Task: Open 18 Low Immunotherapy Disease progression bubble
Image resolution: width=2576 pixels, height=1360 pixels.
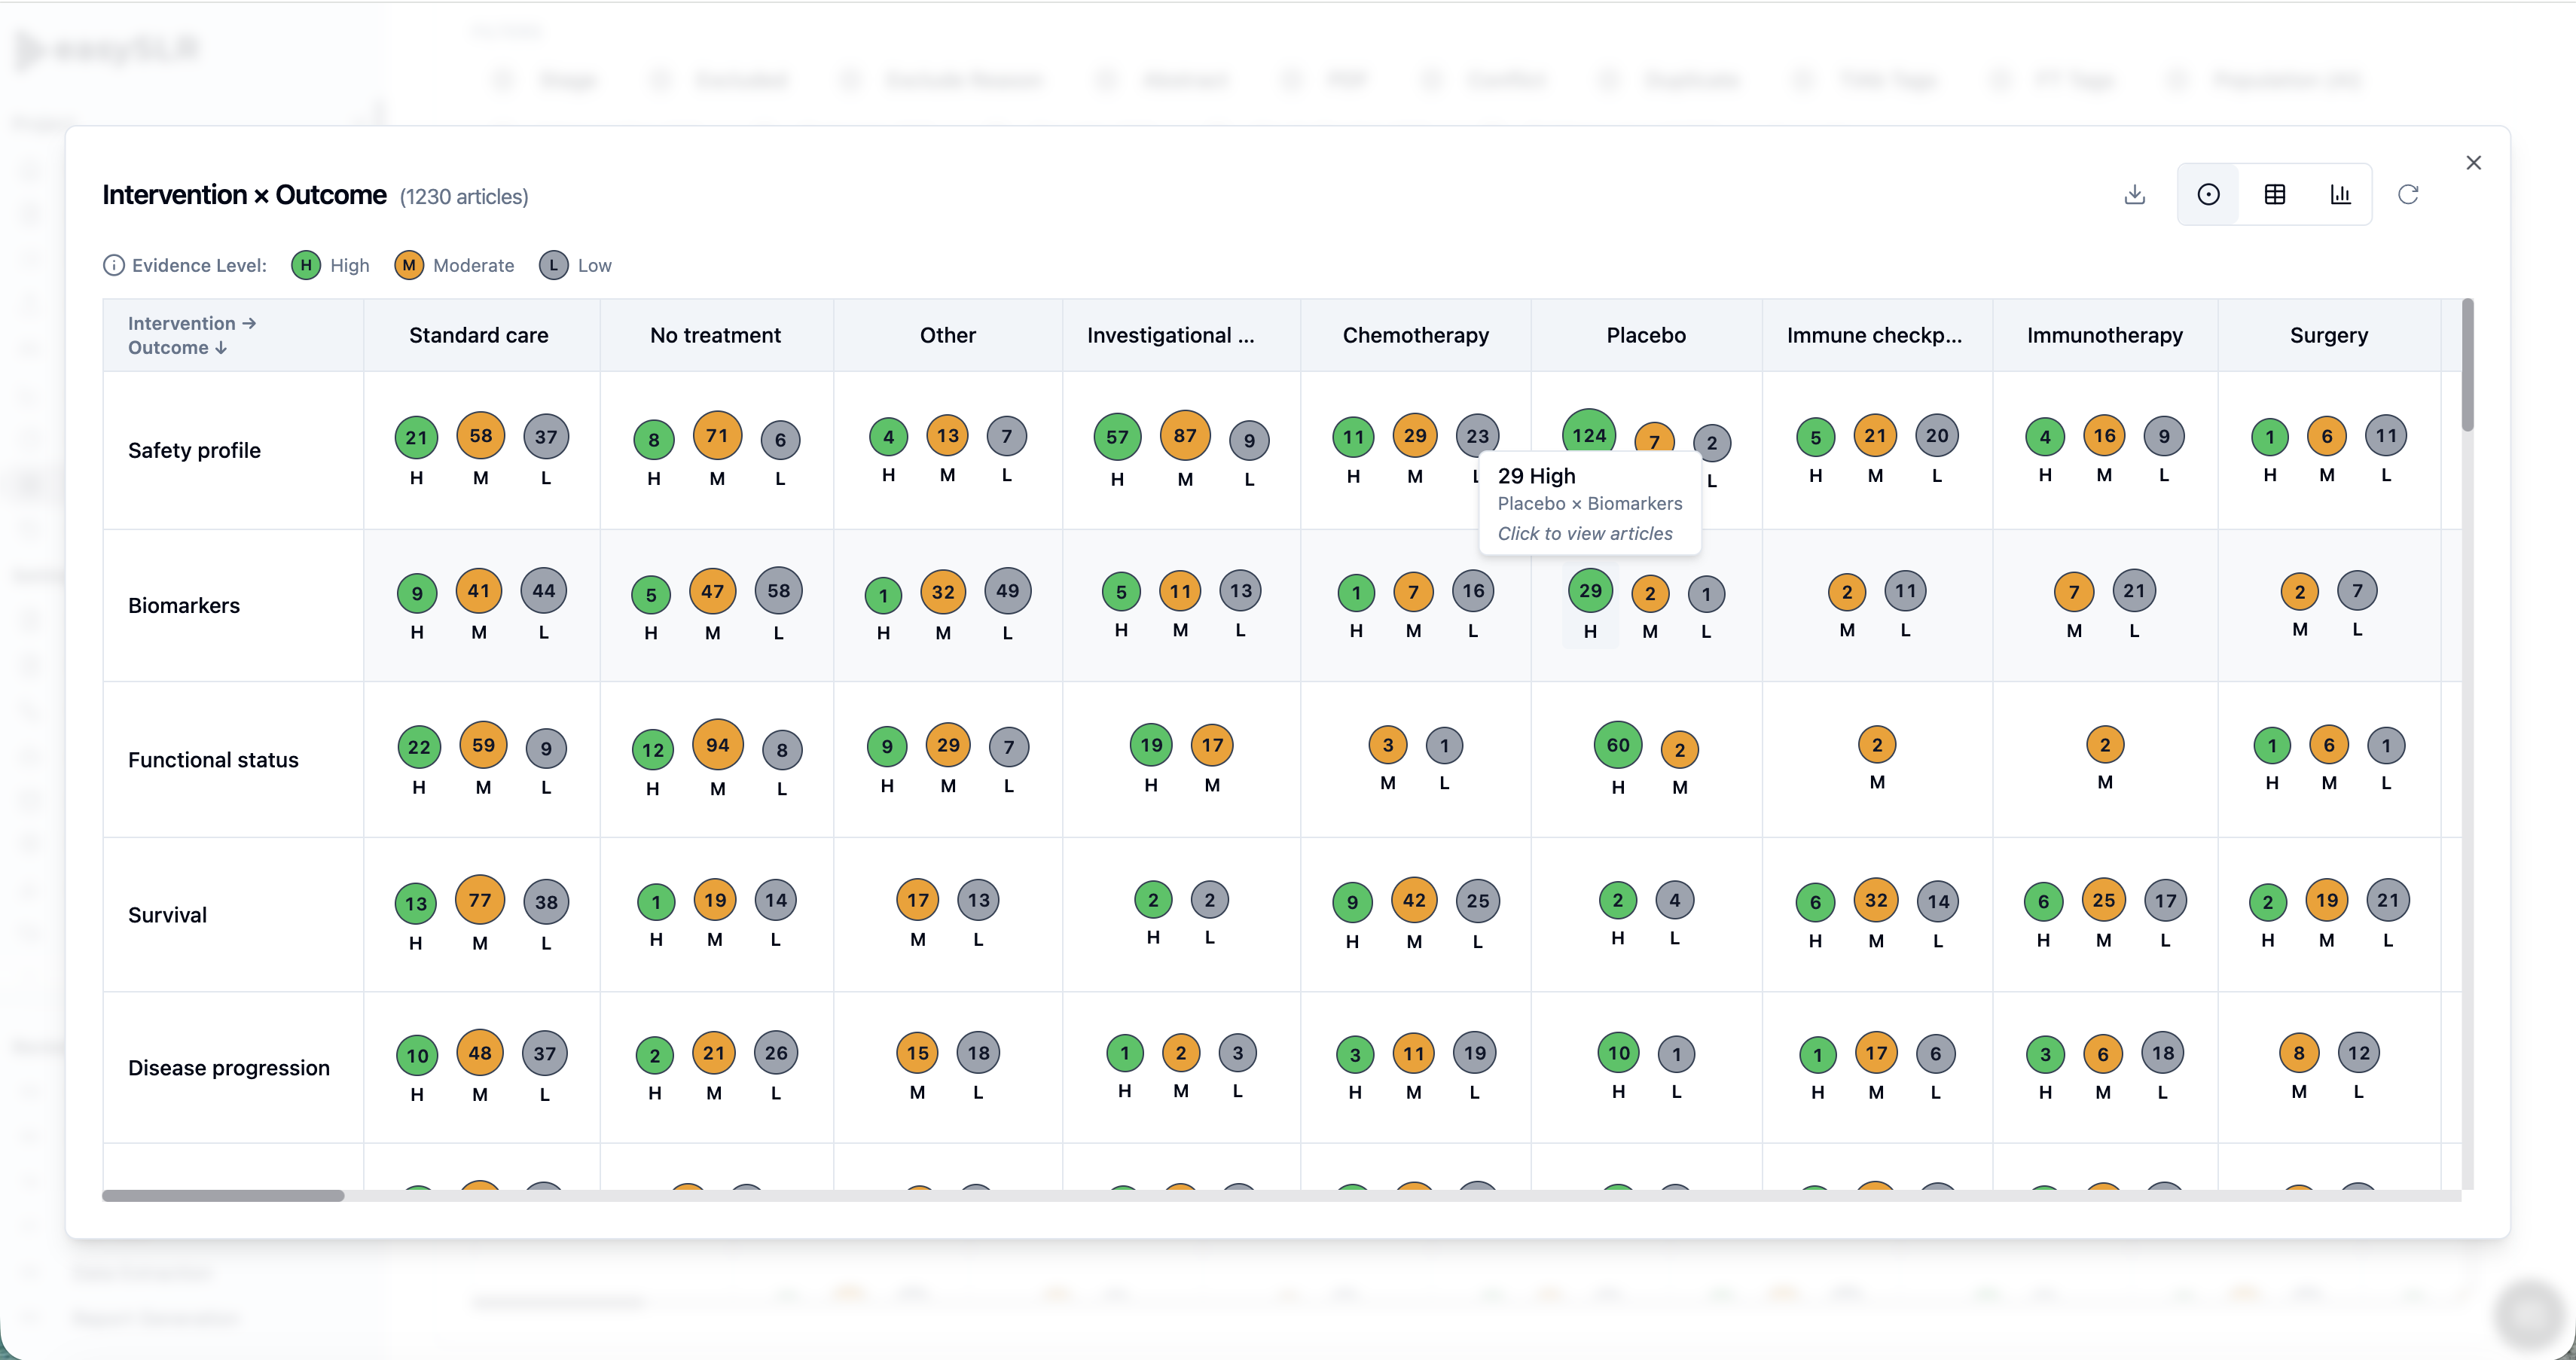Action: coord(2163,1054)
